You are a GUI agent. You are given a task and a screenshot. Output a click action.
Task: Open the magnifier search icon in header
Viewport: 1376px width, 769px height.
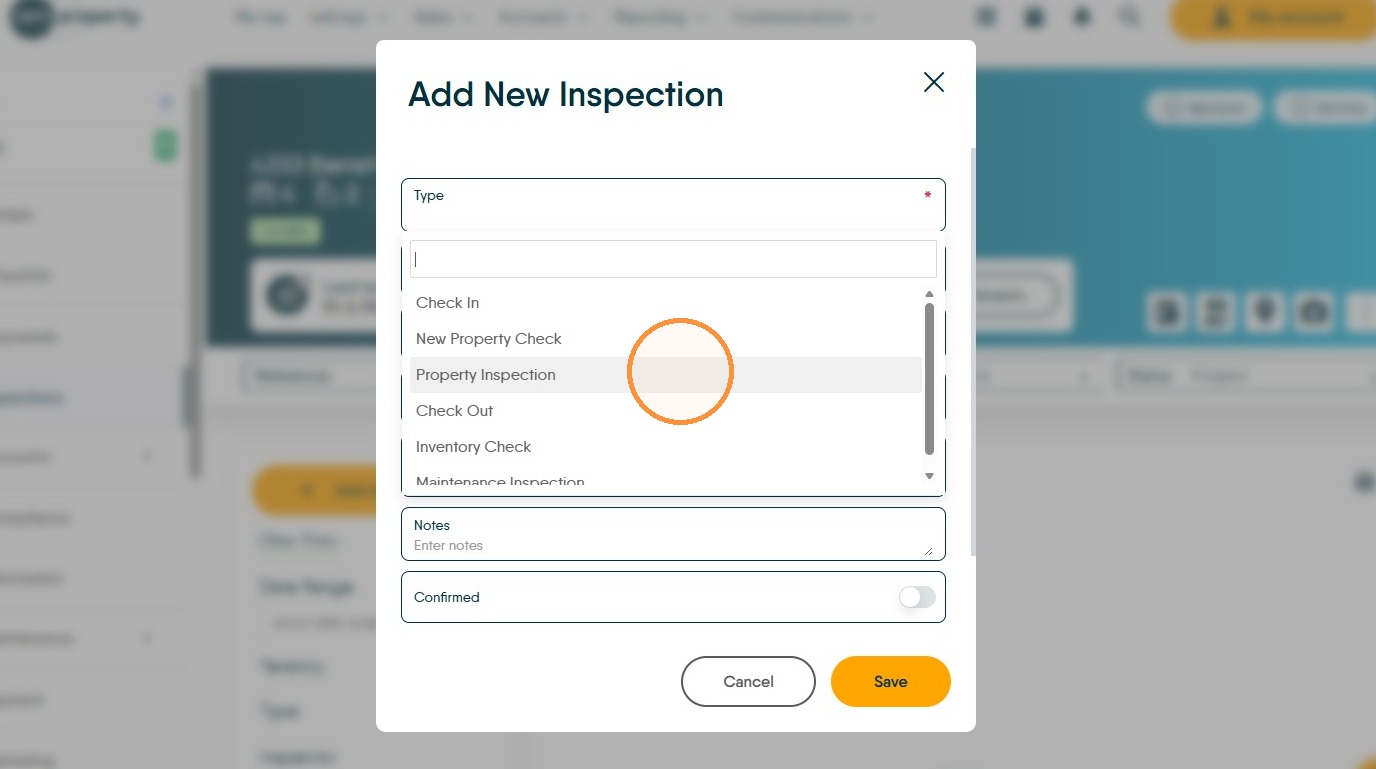(x=1129, y=17)
